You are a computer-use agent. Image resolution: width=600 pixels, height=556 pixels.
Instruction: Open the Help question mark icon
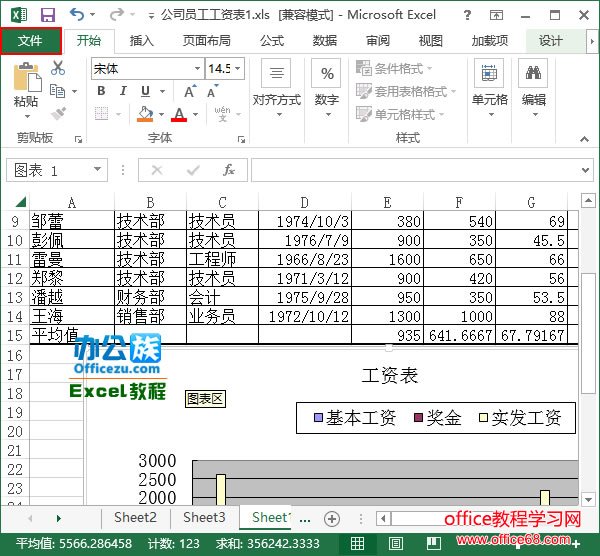point(467,15)
